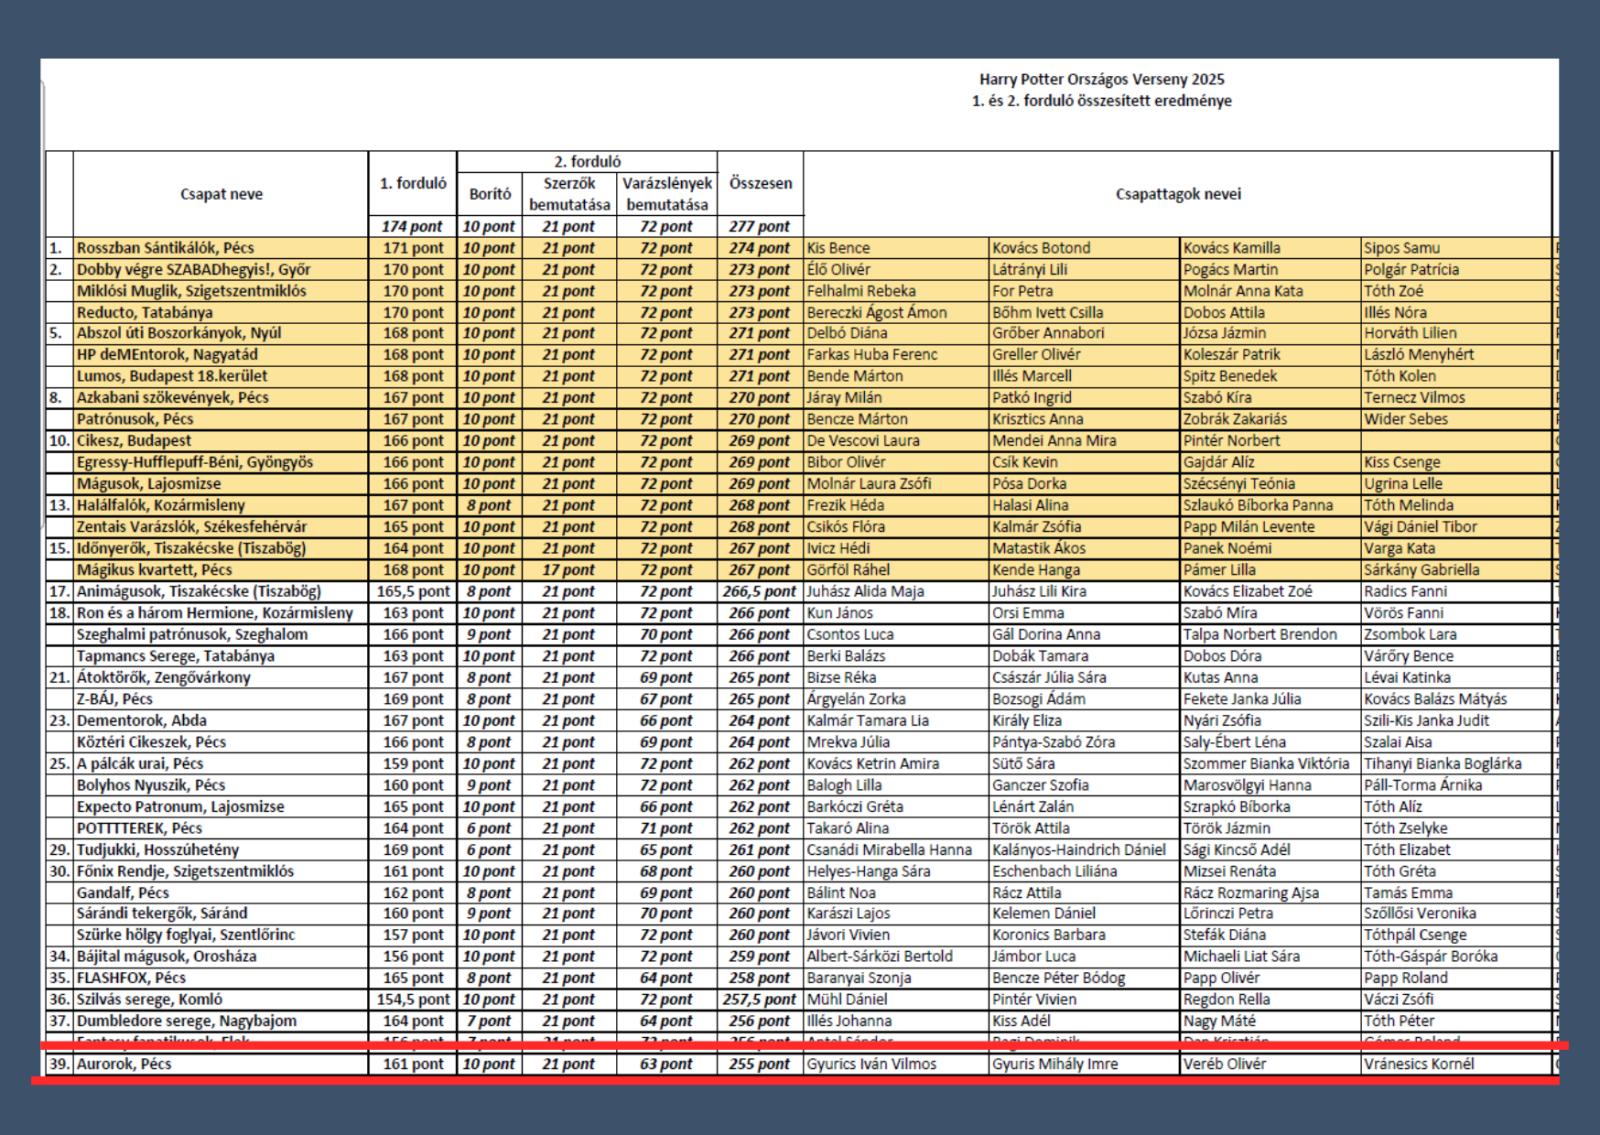Select team 'Szürke hölgy foglyai, Szentlőrinc'
The image size is (1600, 1135).
point(186,935)
